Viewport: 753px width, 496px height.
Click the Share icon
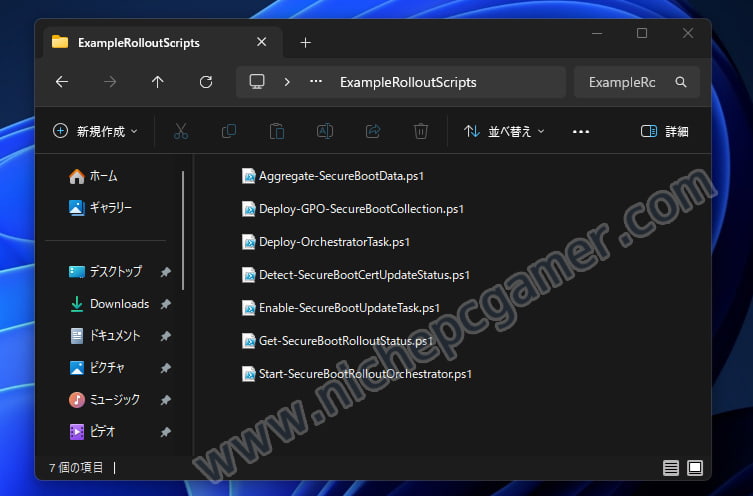373,131
